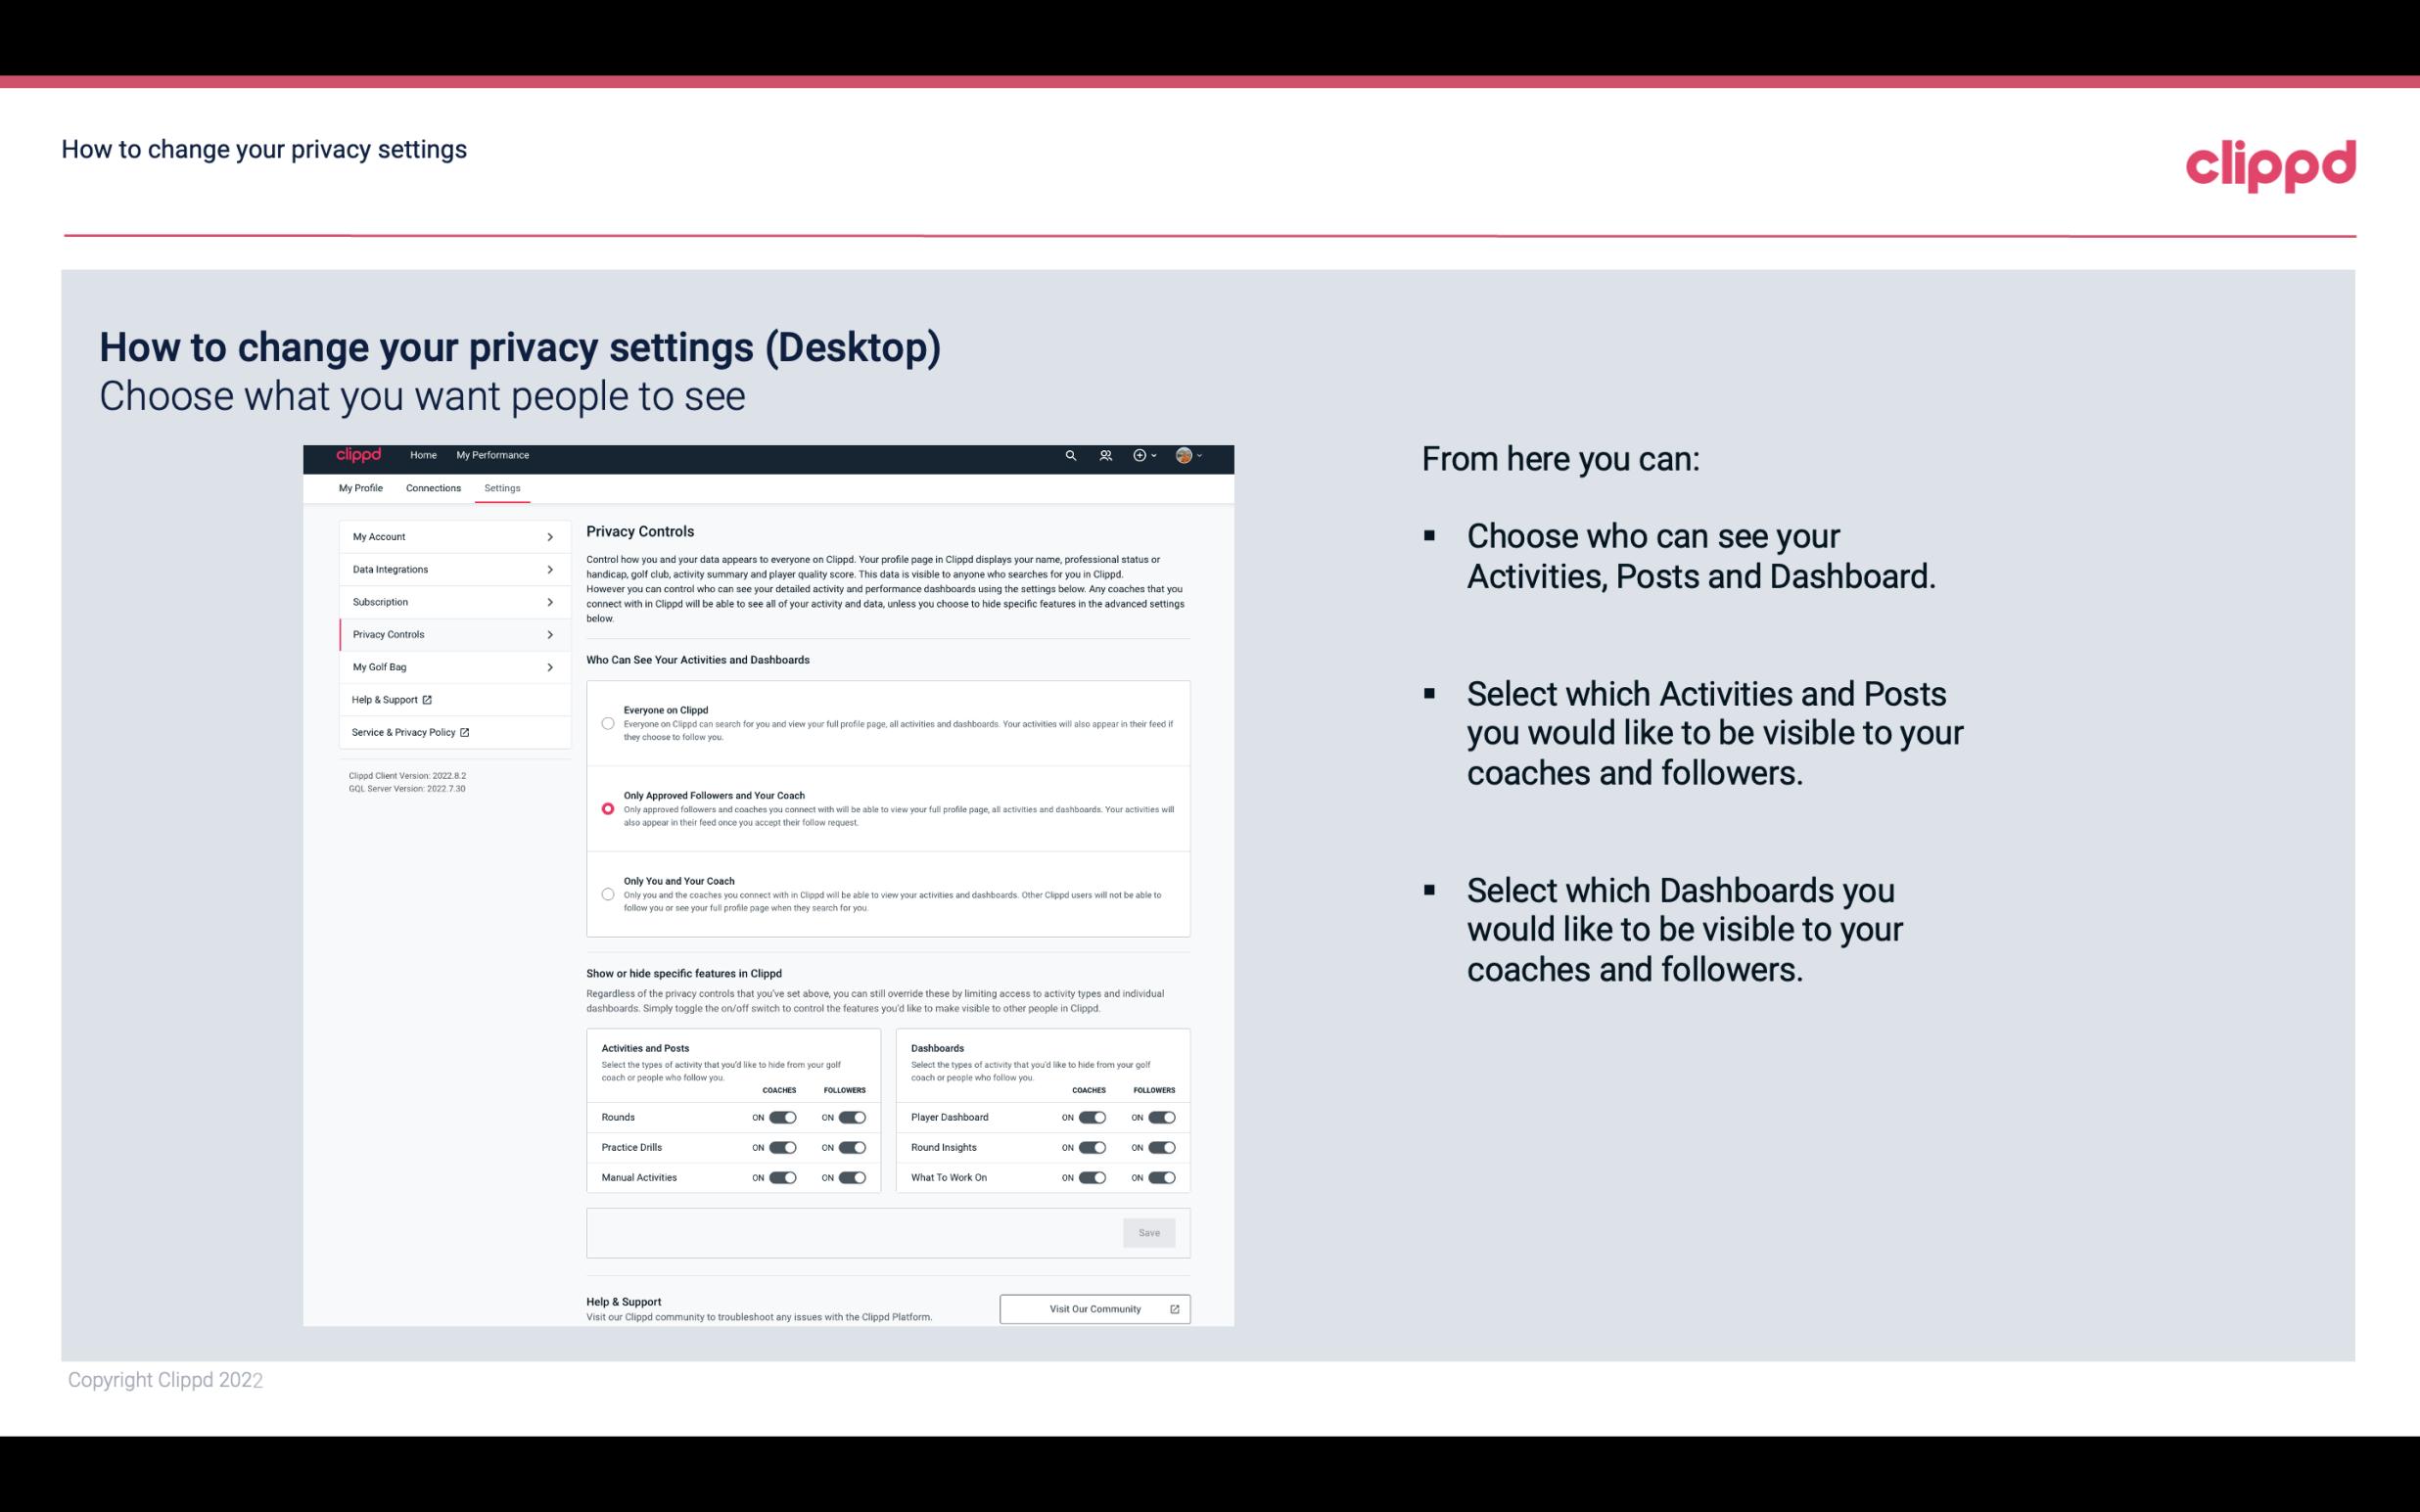
Task: Click the My Performance navigation icon
Action: [491, 455]
